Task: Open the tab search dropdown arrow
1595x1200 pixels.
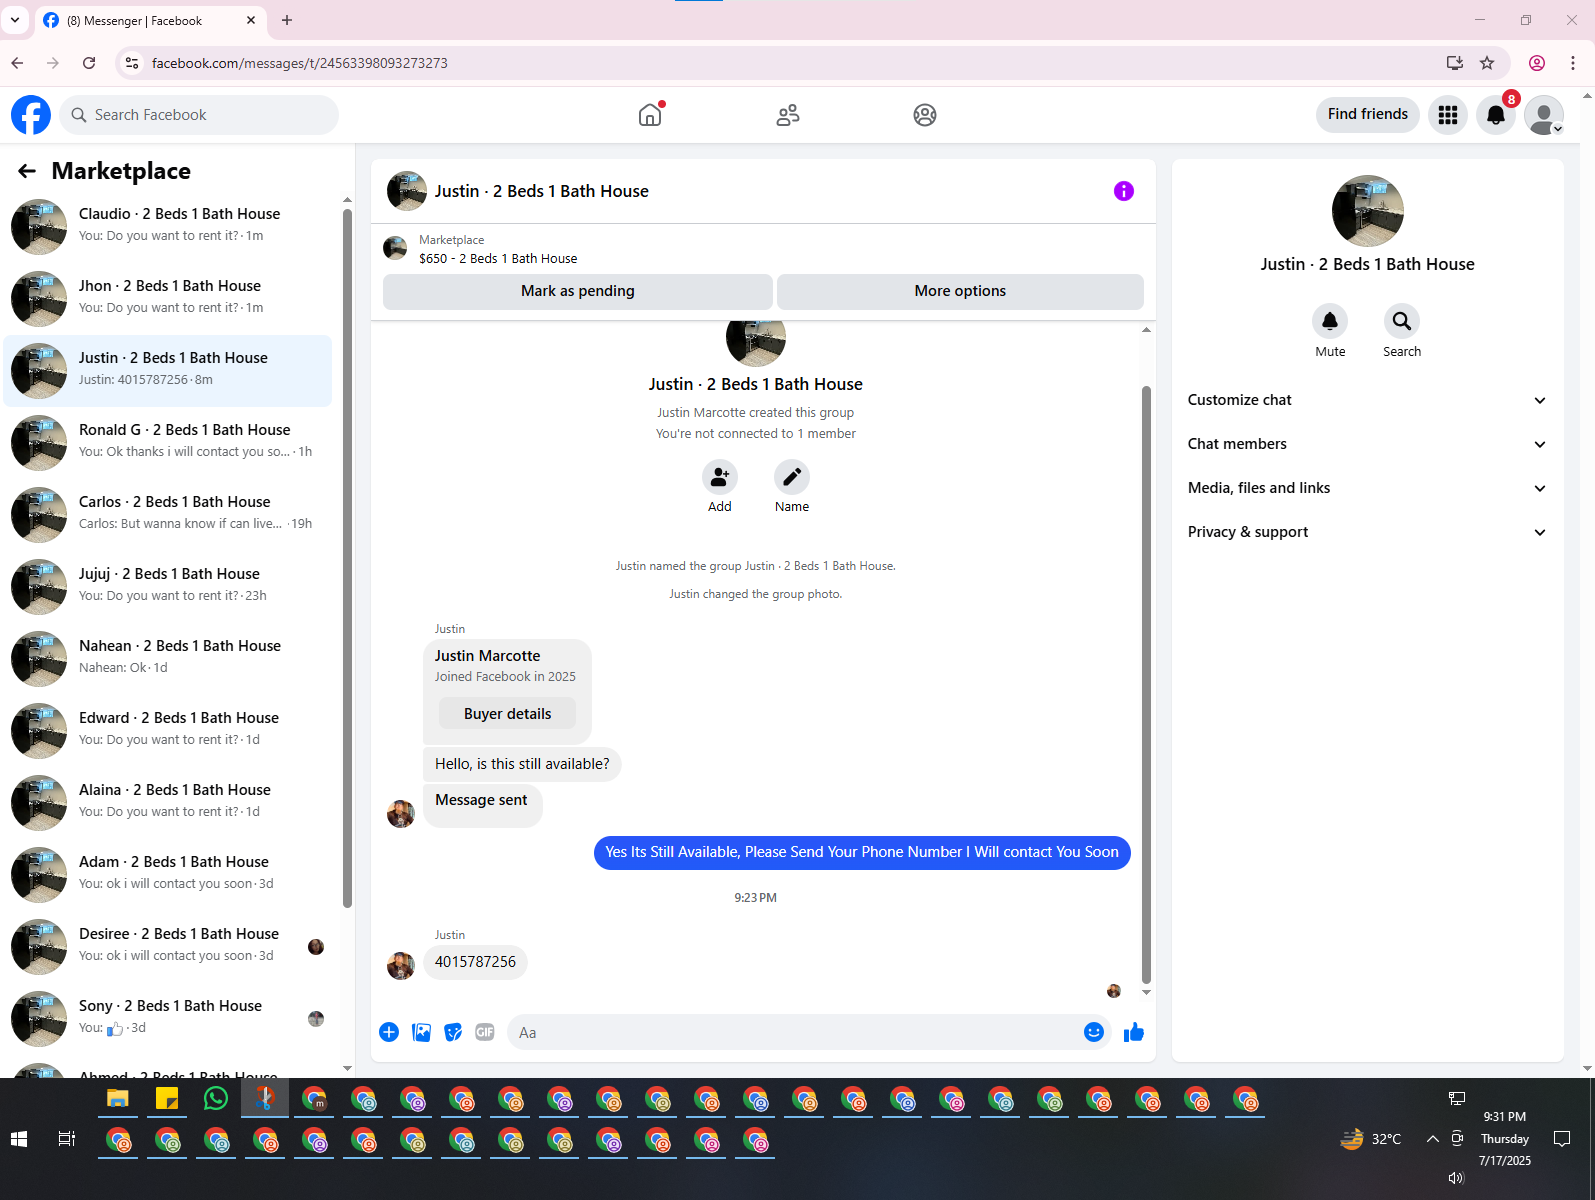Action: click(x=15, y=20)
